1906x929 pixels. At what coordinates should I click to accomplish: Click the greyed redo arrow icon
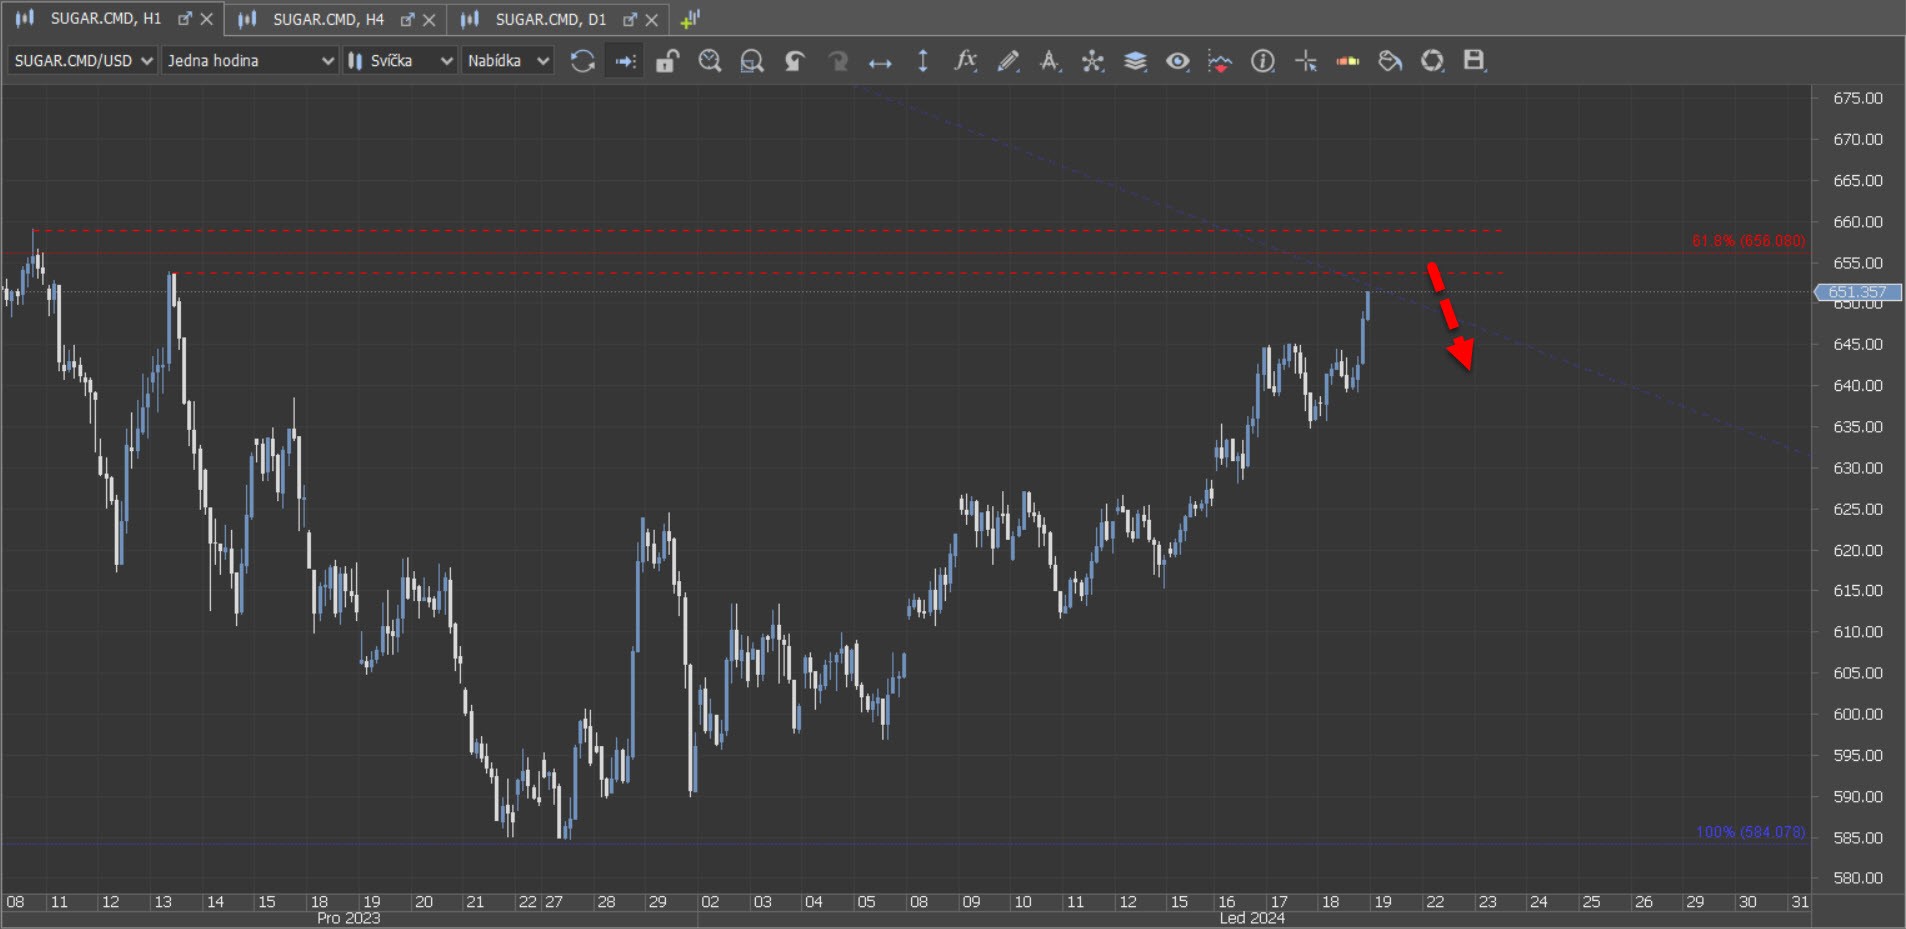pos(838,61)
